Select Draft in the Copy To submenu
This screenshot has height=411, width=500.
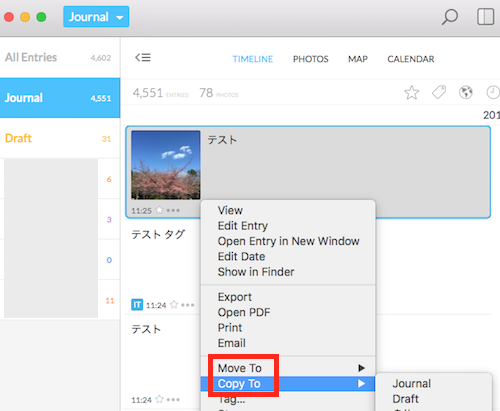[x=405, y=399]
